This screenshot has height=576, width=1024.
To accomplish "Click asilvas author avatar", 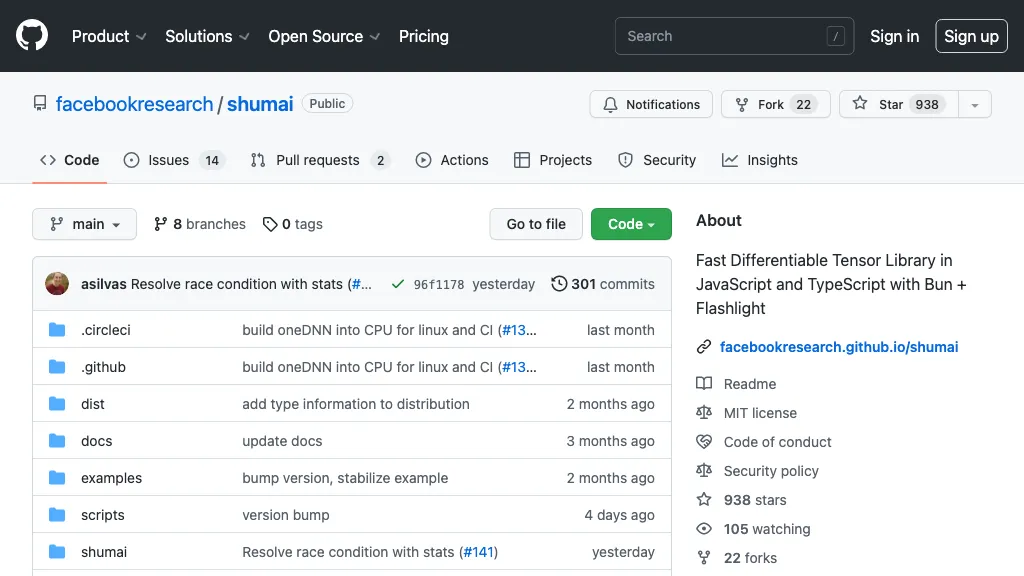I will (x=57, y=284).
